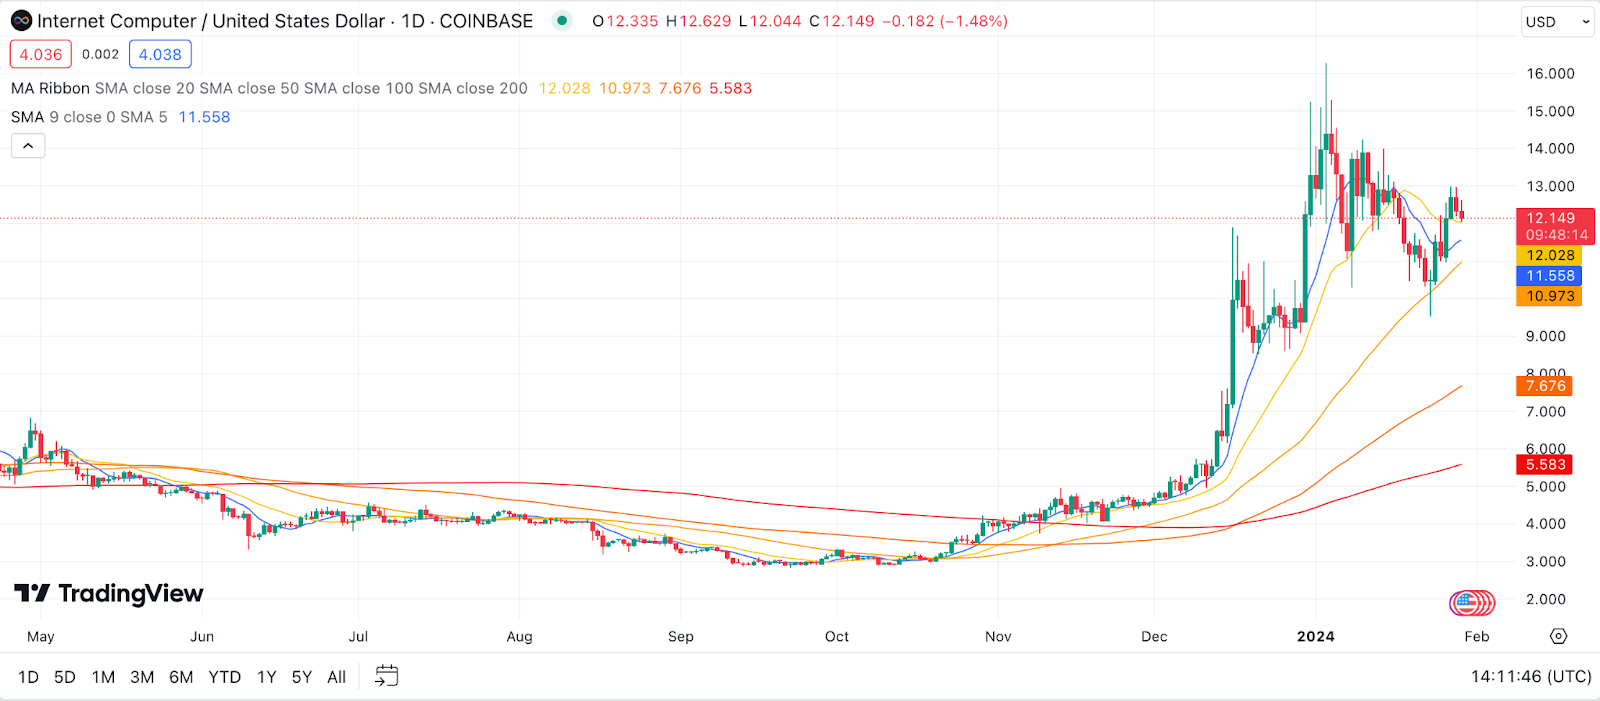1600x701 pixels.
Task: Click the 7.676 SMA 100 axis label
Action: pos(1545,386)
